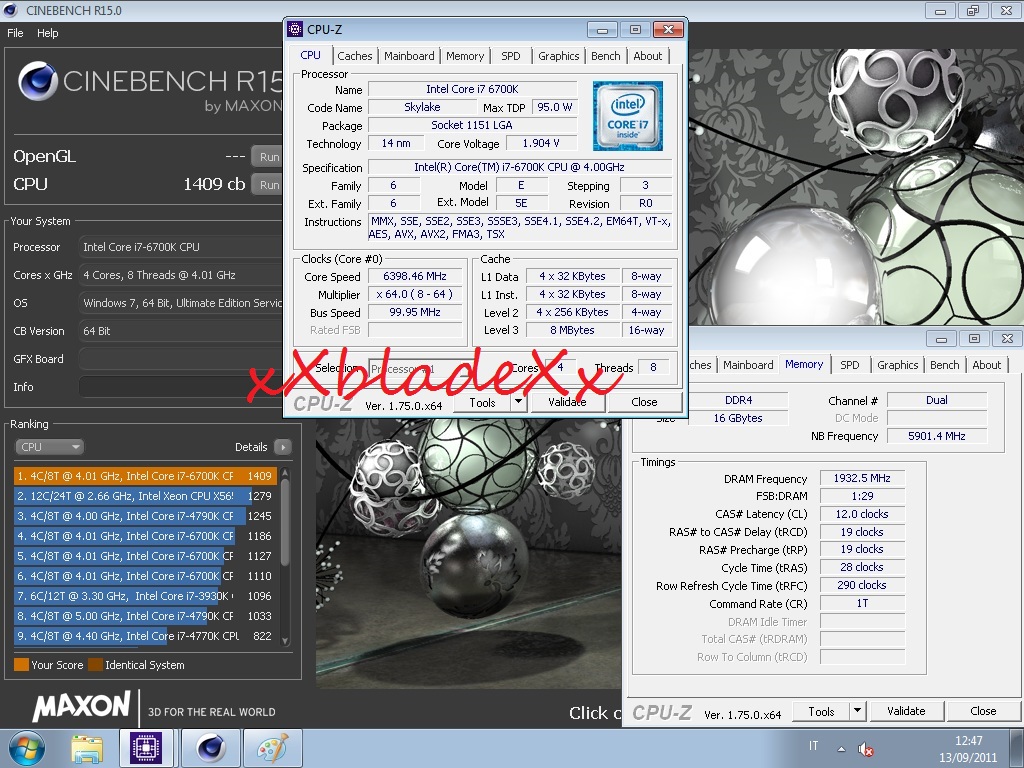Click Validate in front CPU-Z
Viewport: 1024px width, 768px height.
567,402
